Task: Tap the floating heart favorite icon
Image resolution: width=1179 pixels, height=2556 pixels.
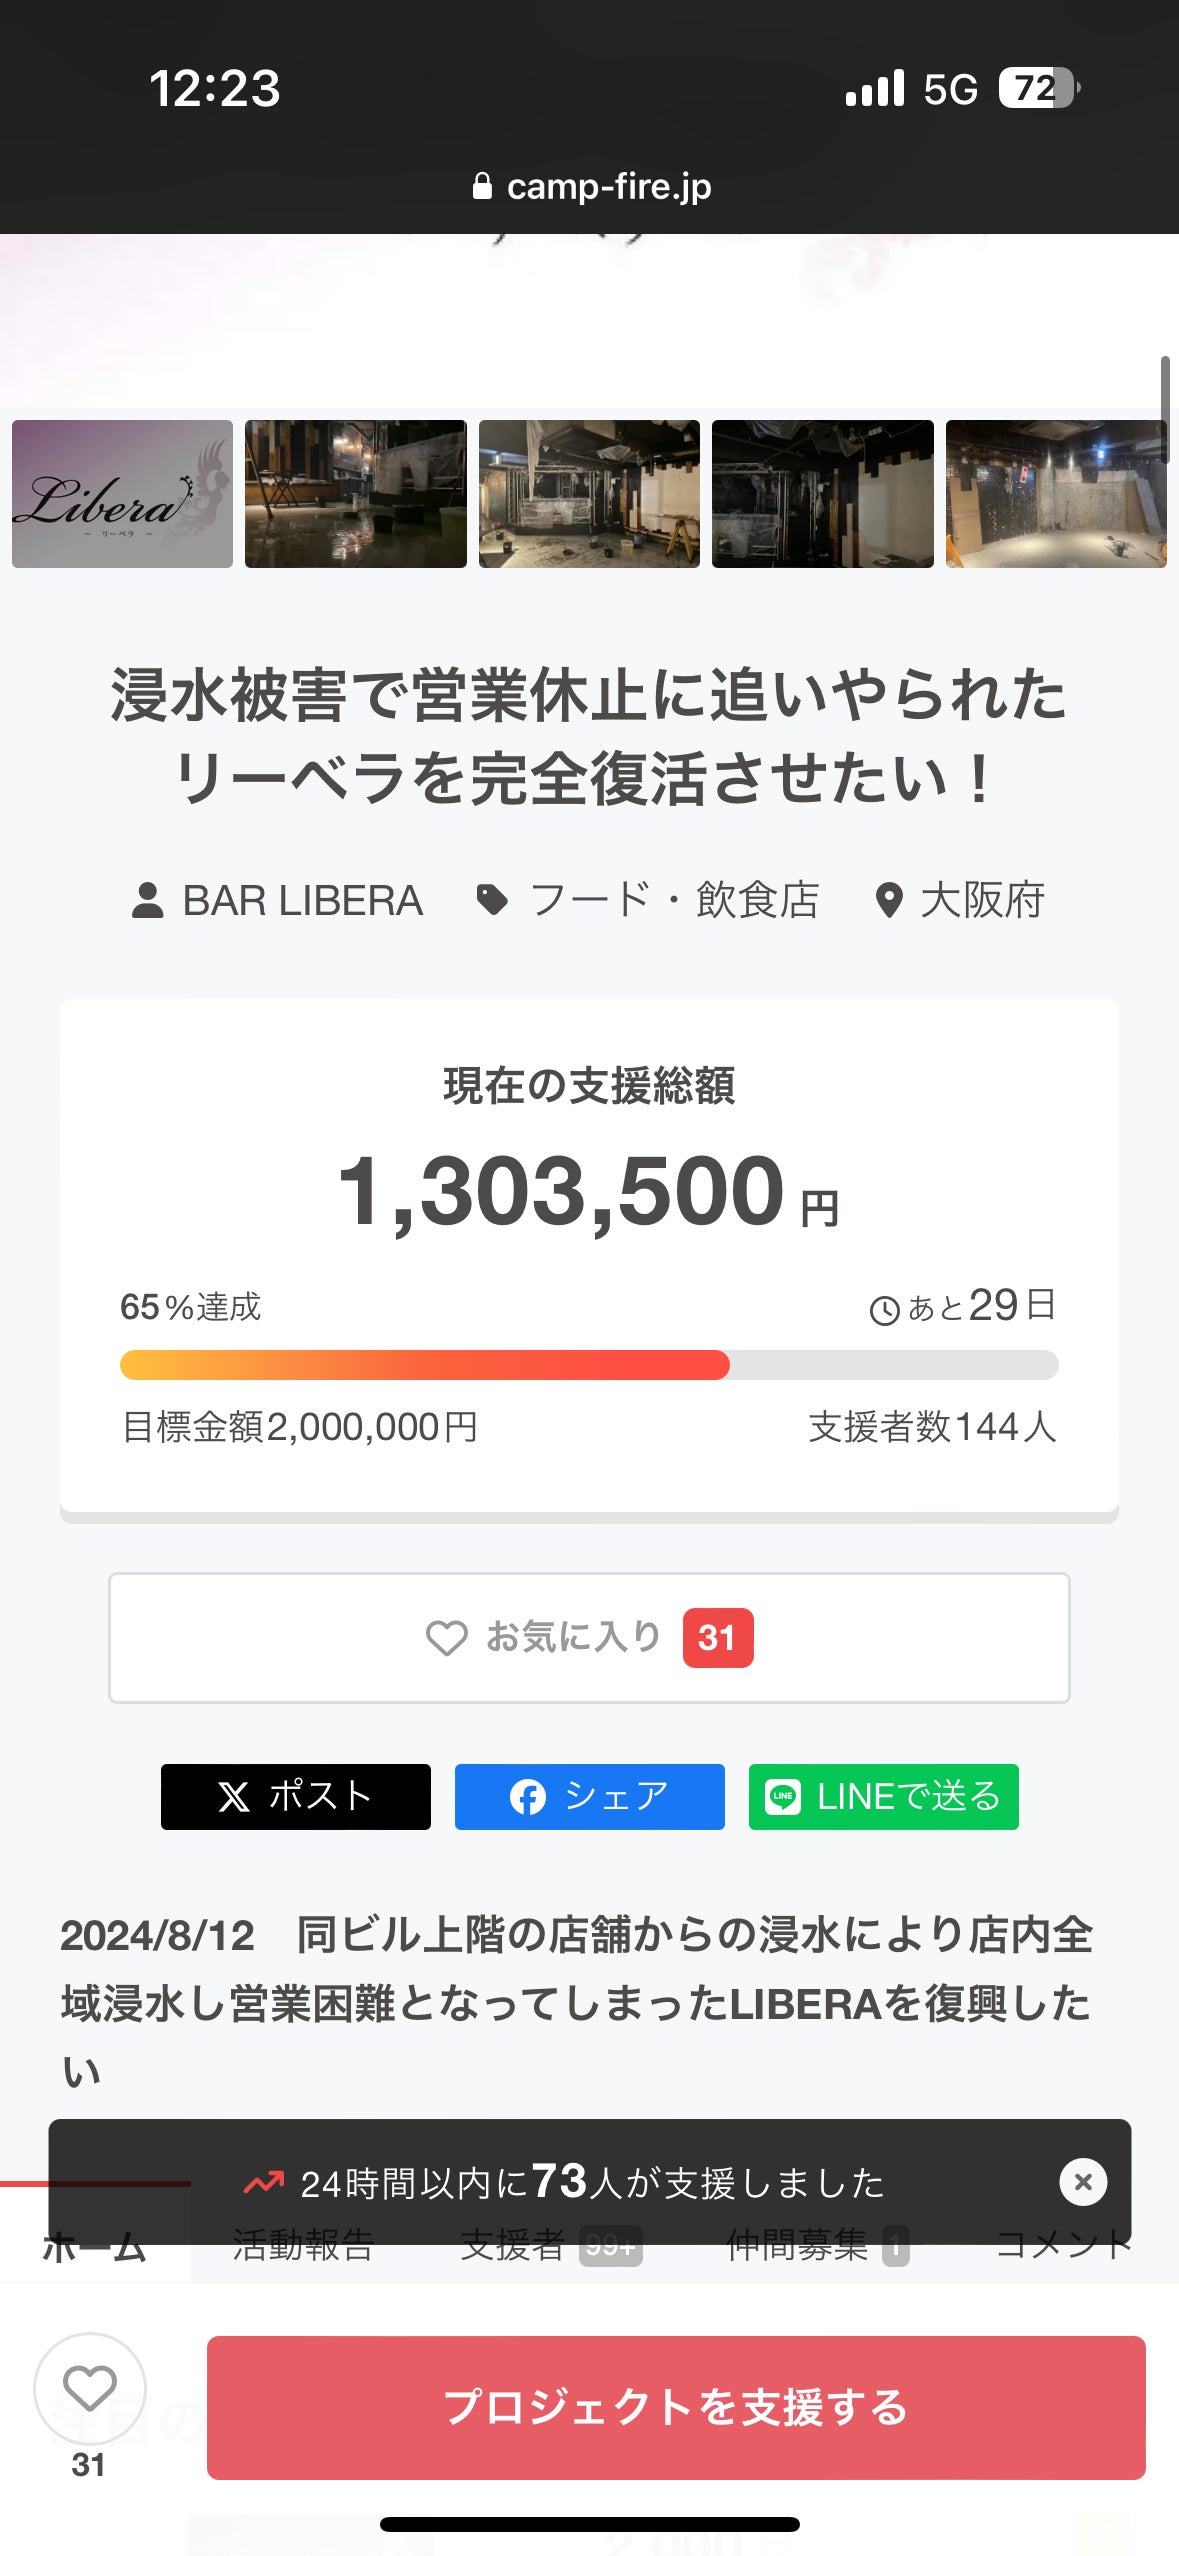Action: [x=90, y=2389]
